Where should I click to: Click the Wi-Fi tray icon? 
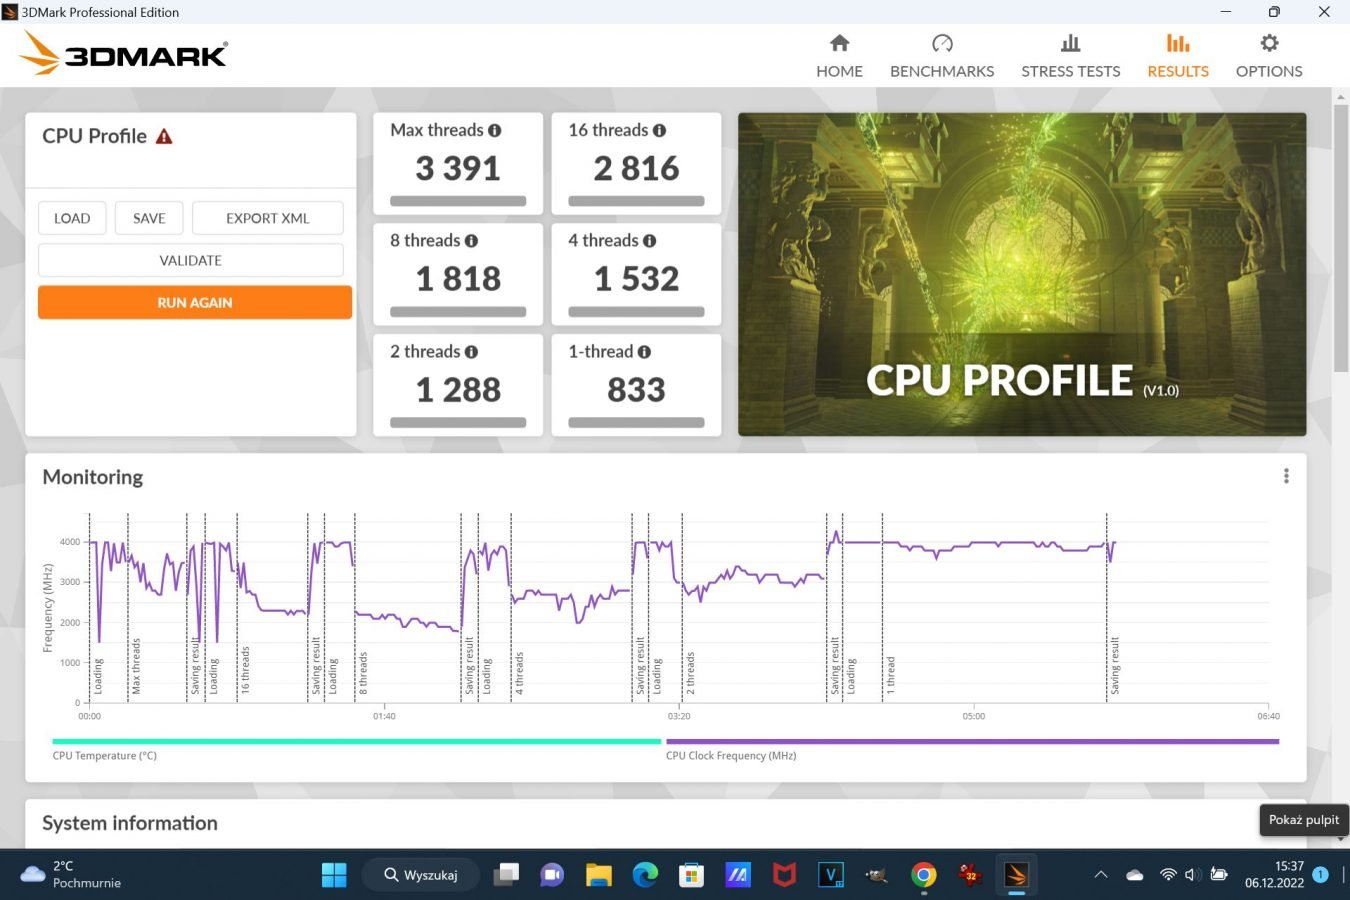[x=1167, y=875]
